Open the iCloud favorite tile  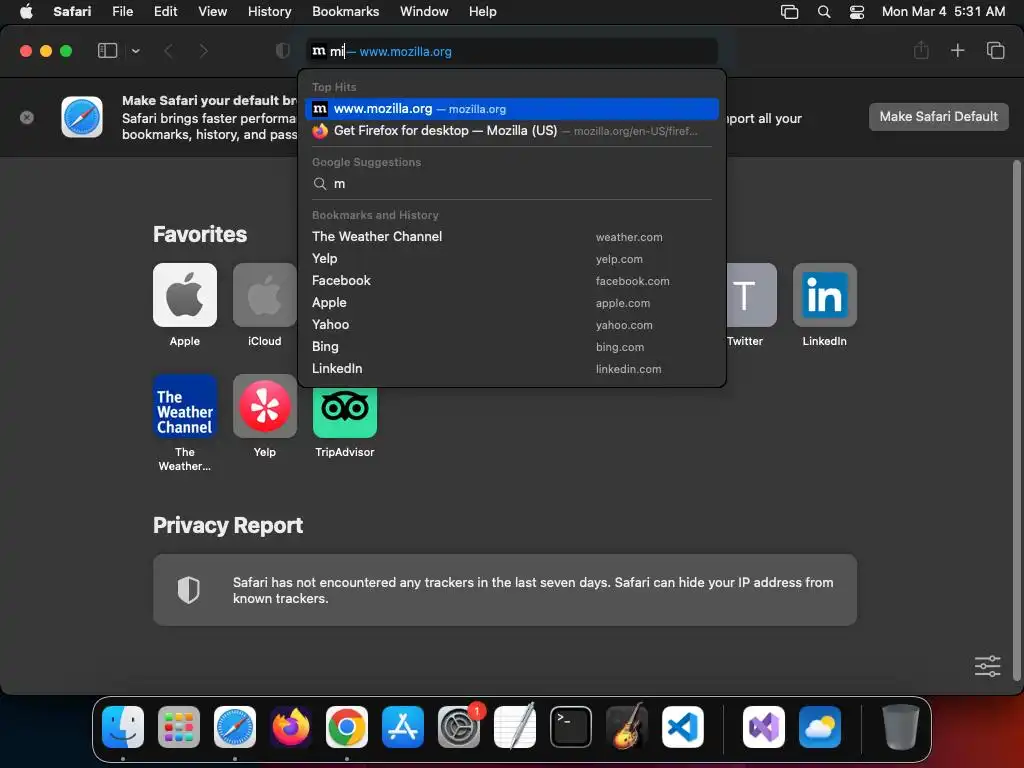pyautogui.click(x=264, y=295)
